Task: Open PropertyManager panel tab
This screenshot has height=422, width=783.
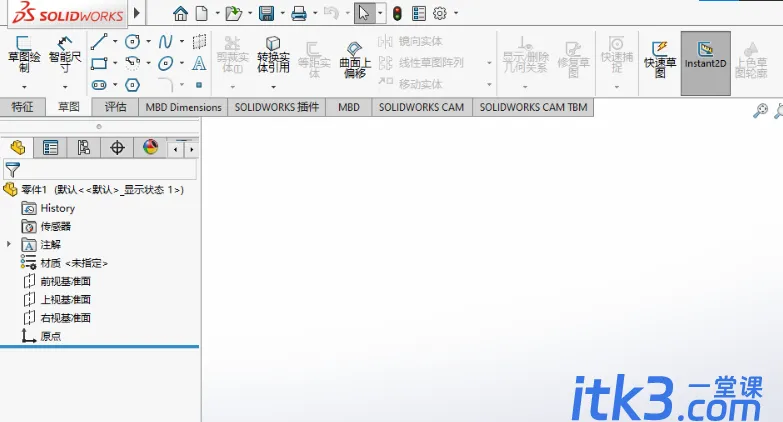Action: tap(50, 148)
